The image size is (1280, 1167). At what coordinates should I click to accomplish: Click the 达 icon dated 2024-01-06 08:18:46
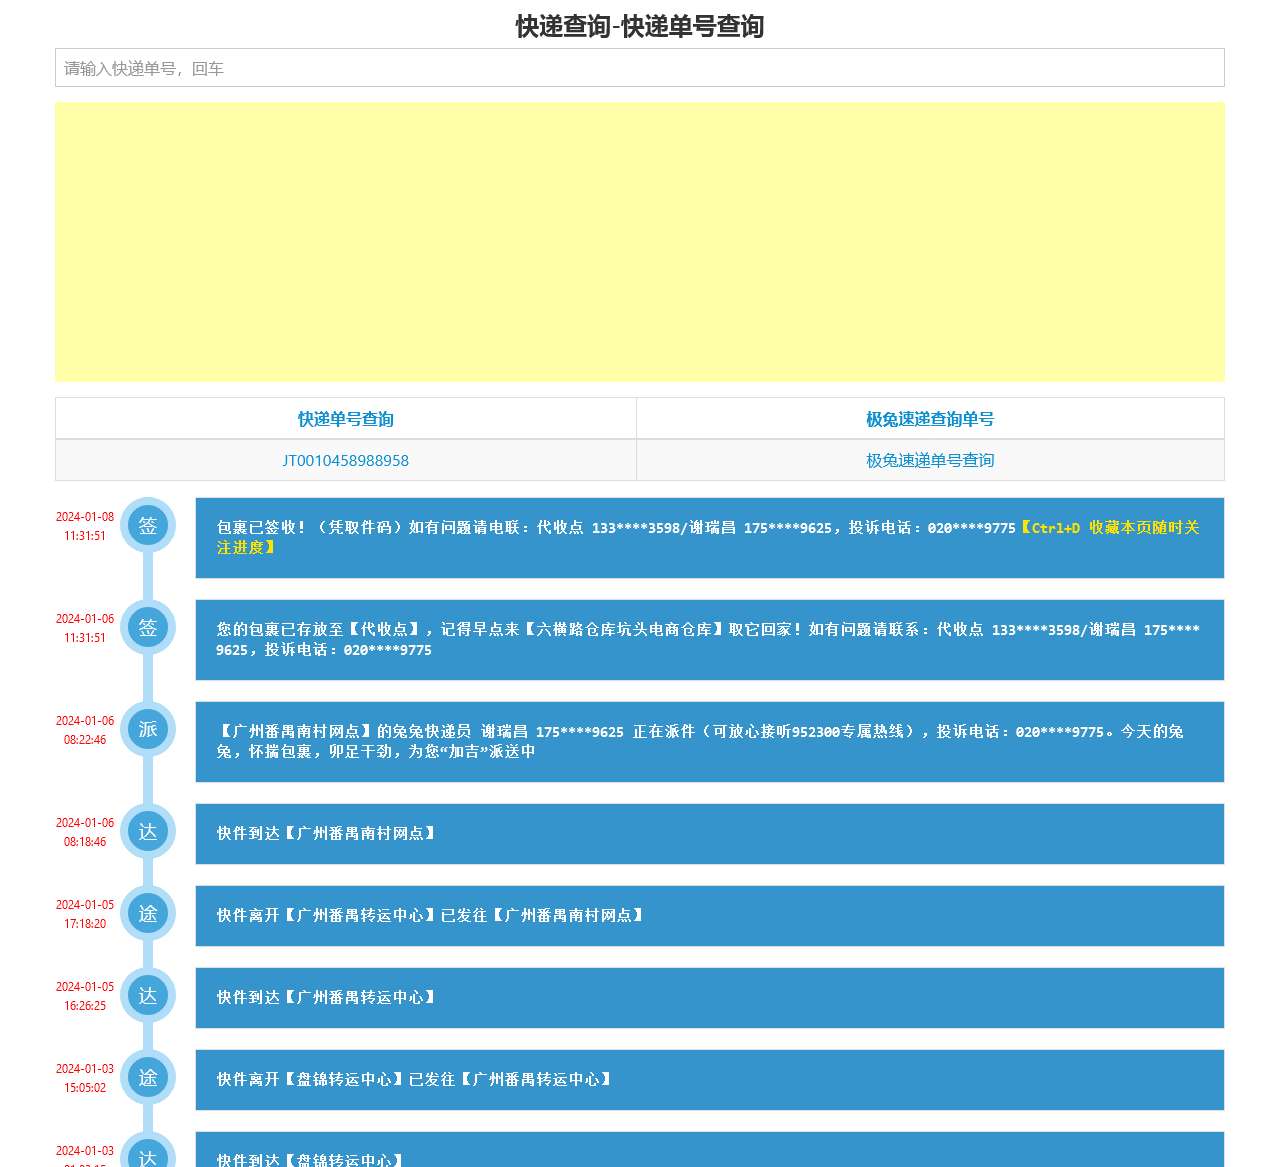point(148,832)
